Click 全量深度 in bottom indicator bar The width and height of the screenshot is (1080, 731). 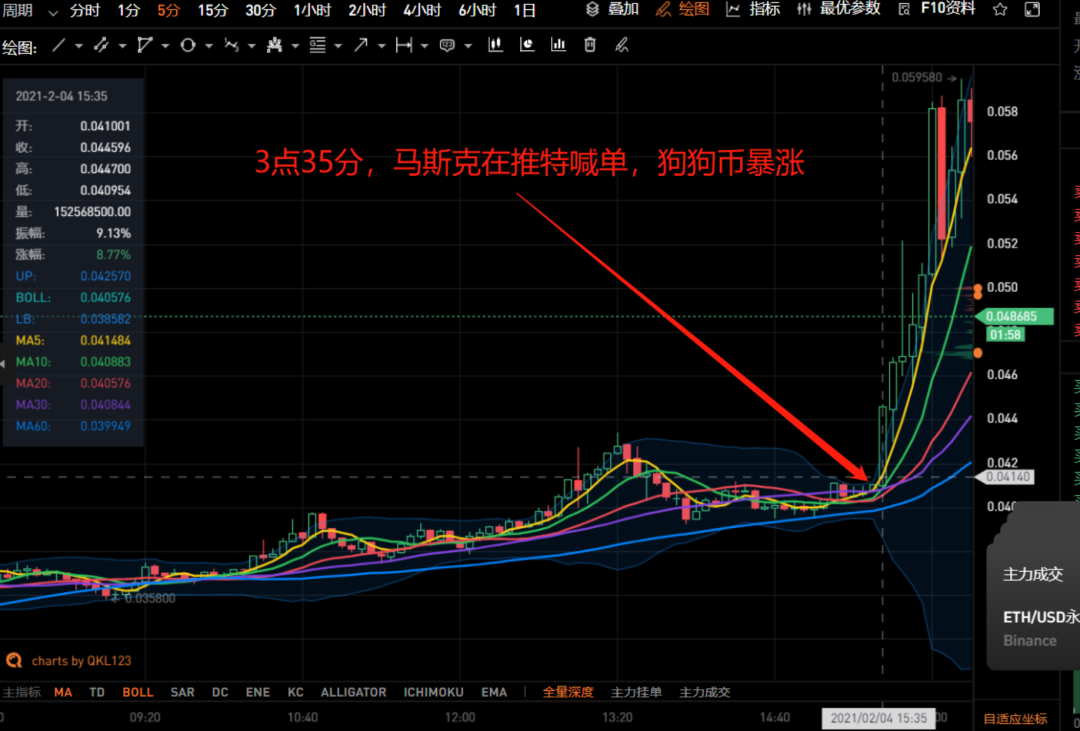point(568,692)
